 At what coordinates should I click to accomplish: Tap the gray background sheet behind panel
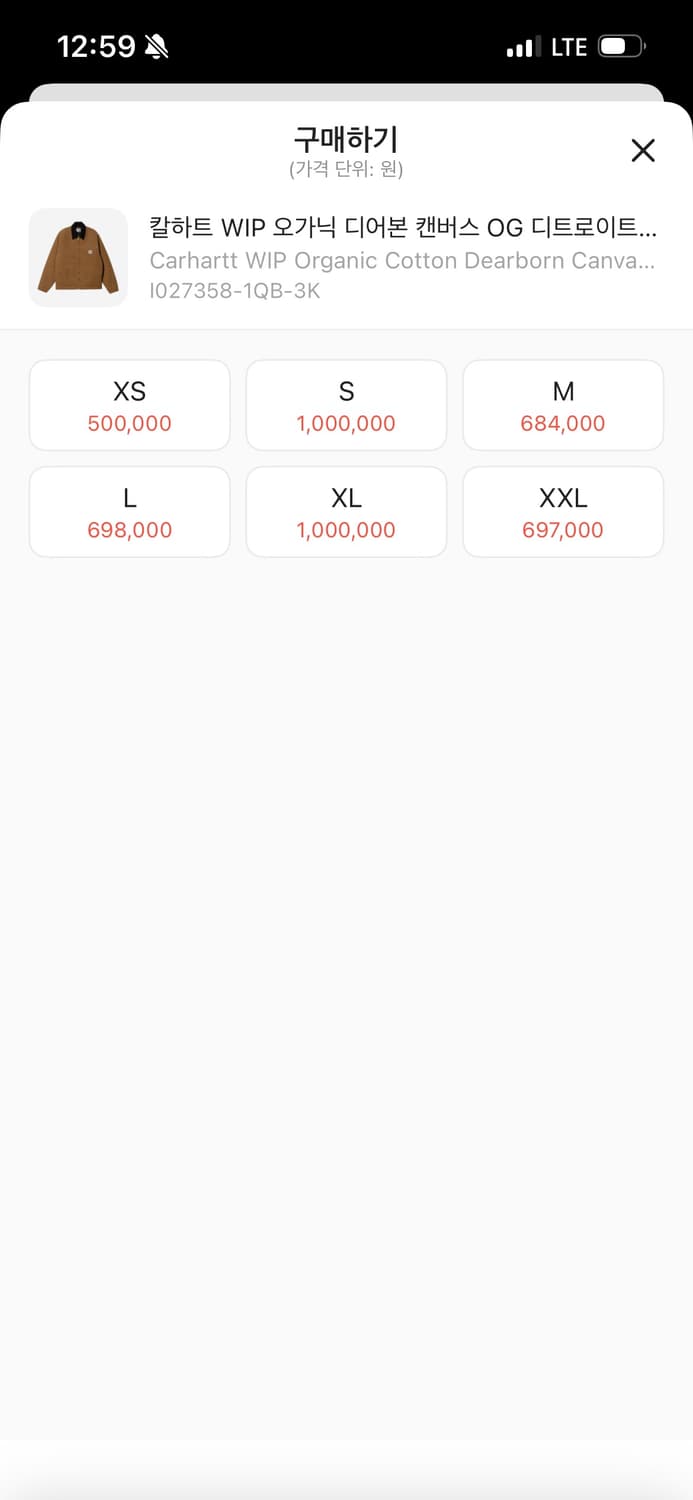click(346, 92)
